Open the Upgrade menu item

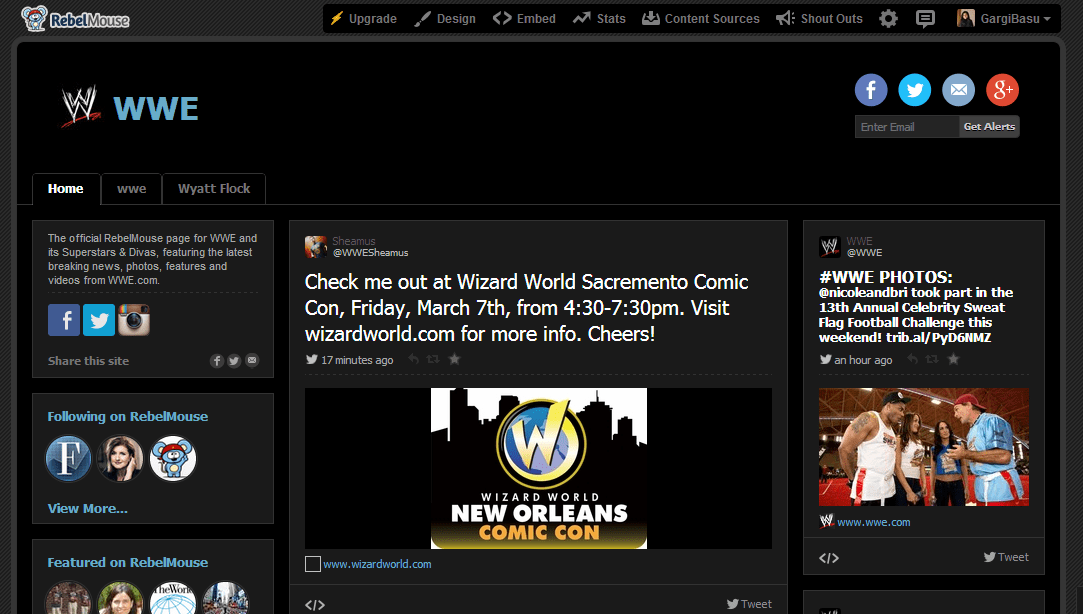[x=363, y=19]
